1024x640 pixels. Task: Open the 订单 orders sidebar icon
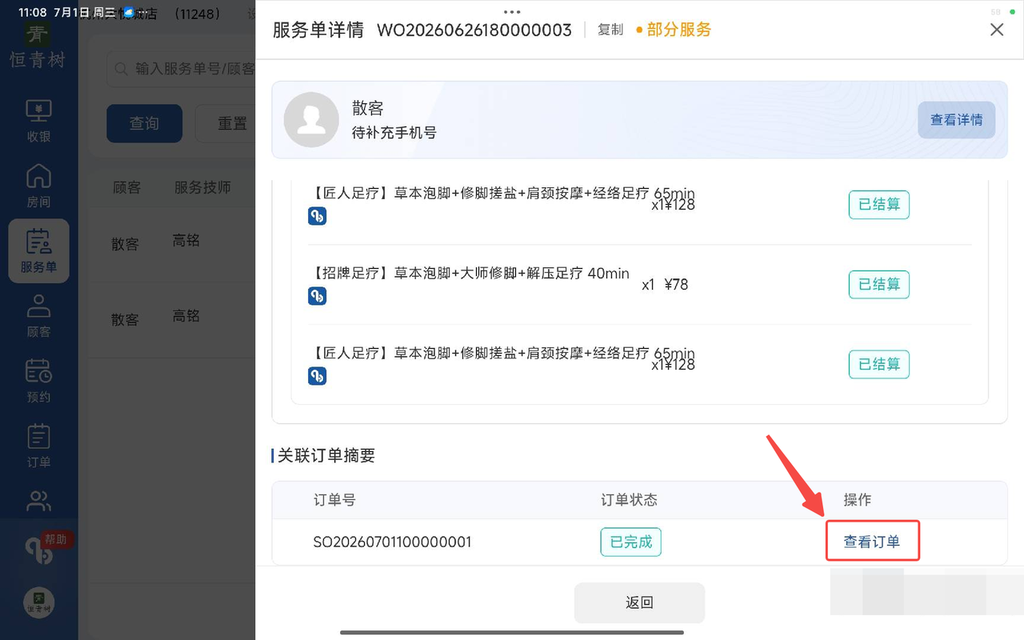tap(39, 446)
